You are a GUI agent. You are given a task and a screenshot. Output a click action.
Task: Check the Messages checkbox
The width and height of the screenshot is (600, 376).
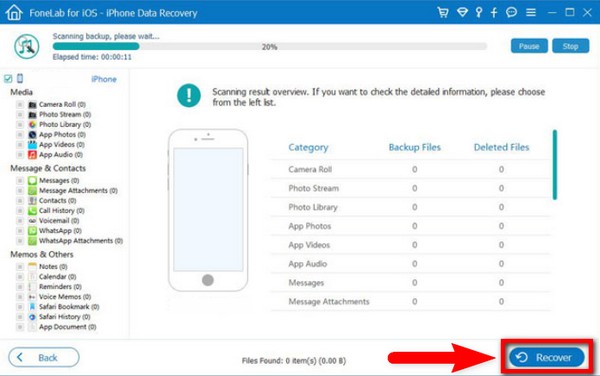[20, 180]
